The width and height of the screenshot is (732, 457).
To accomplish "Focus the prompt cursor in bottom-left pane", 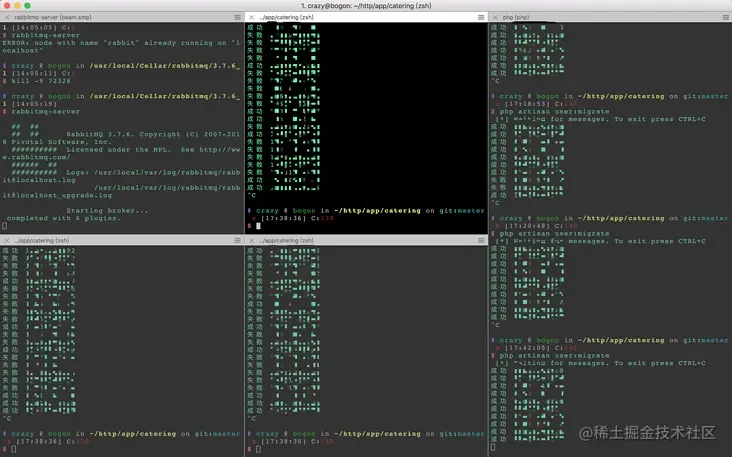I will click(14, 449).
